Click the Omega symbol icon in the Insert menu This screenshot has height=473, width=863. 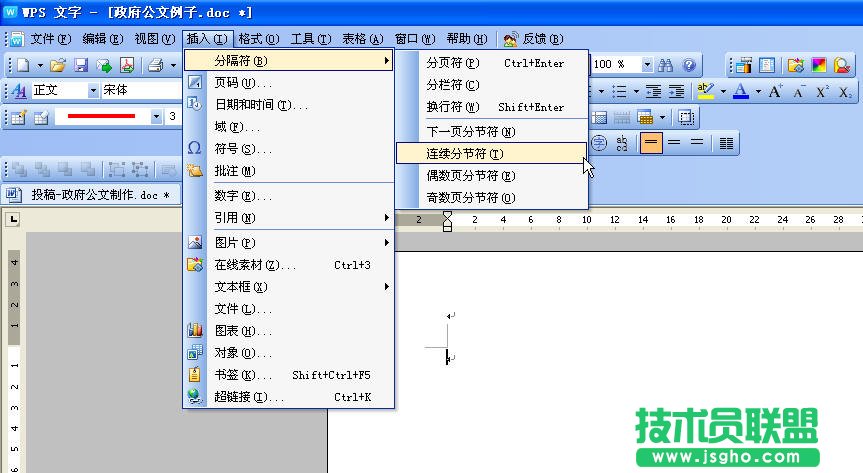[194, 148]
